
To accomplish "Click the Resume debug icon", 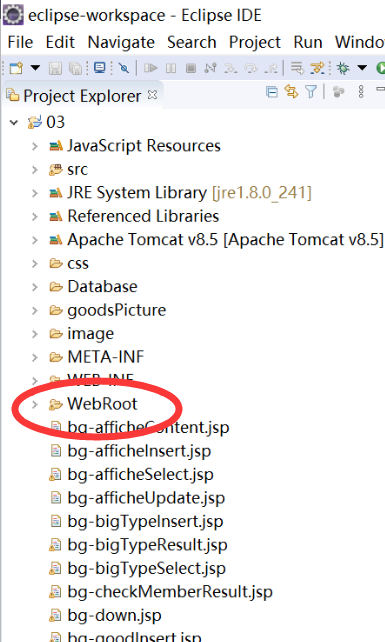I will click(x=150, y=68).
